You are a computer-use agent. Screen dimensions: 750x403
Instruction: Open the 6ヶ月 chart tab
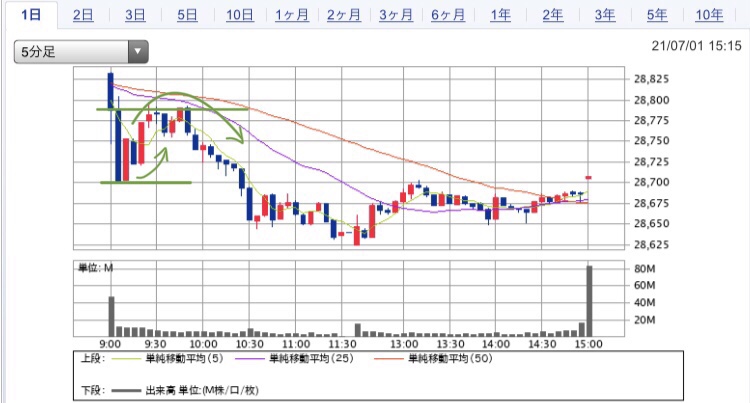(448, 15)
